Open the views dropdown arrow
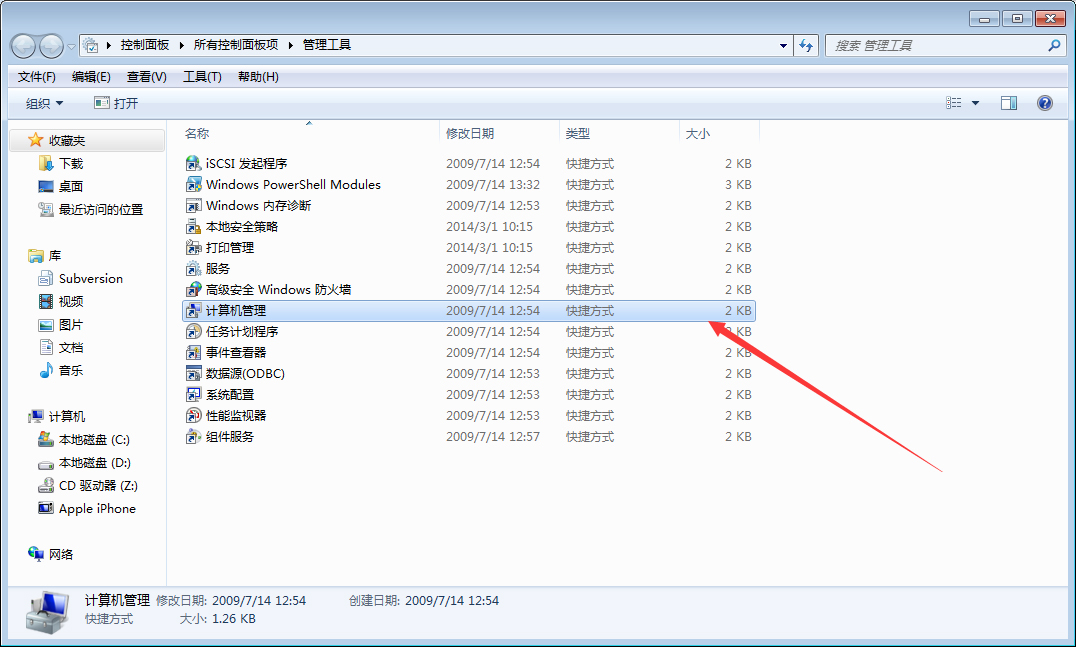1076x647 pixels. pos(975,102)
